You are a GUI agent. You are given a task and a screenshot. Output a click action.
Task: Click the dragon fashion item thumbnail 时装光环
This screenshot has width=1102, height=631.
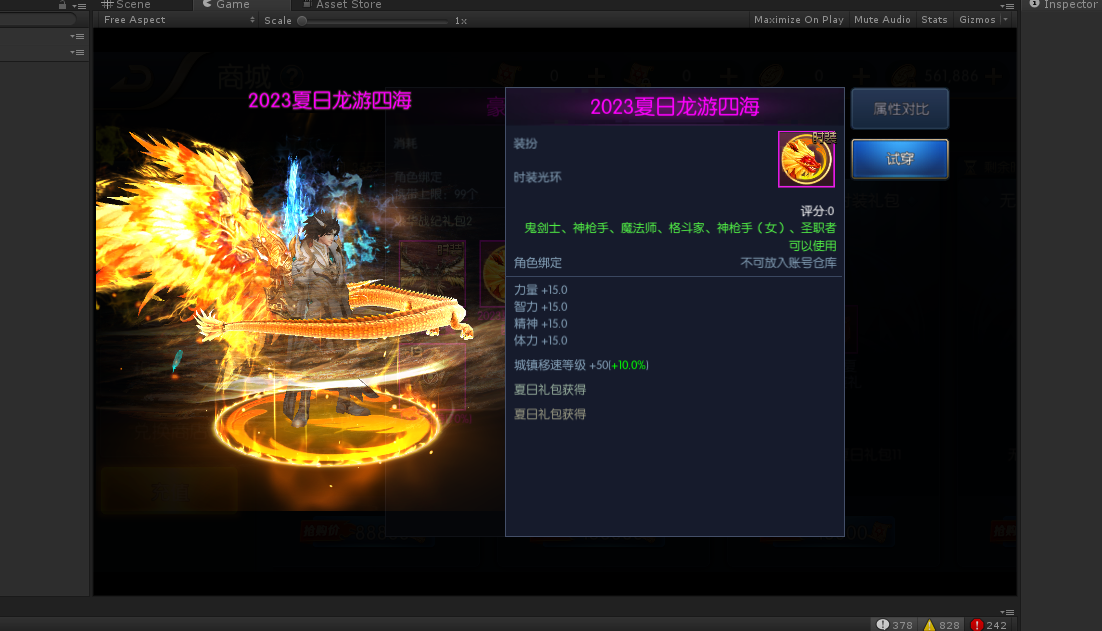click(x=806, y=159)
